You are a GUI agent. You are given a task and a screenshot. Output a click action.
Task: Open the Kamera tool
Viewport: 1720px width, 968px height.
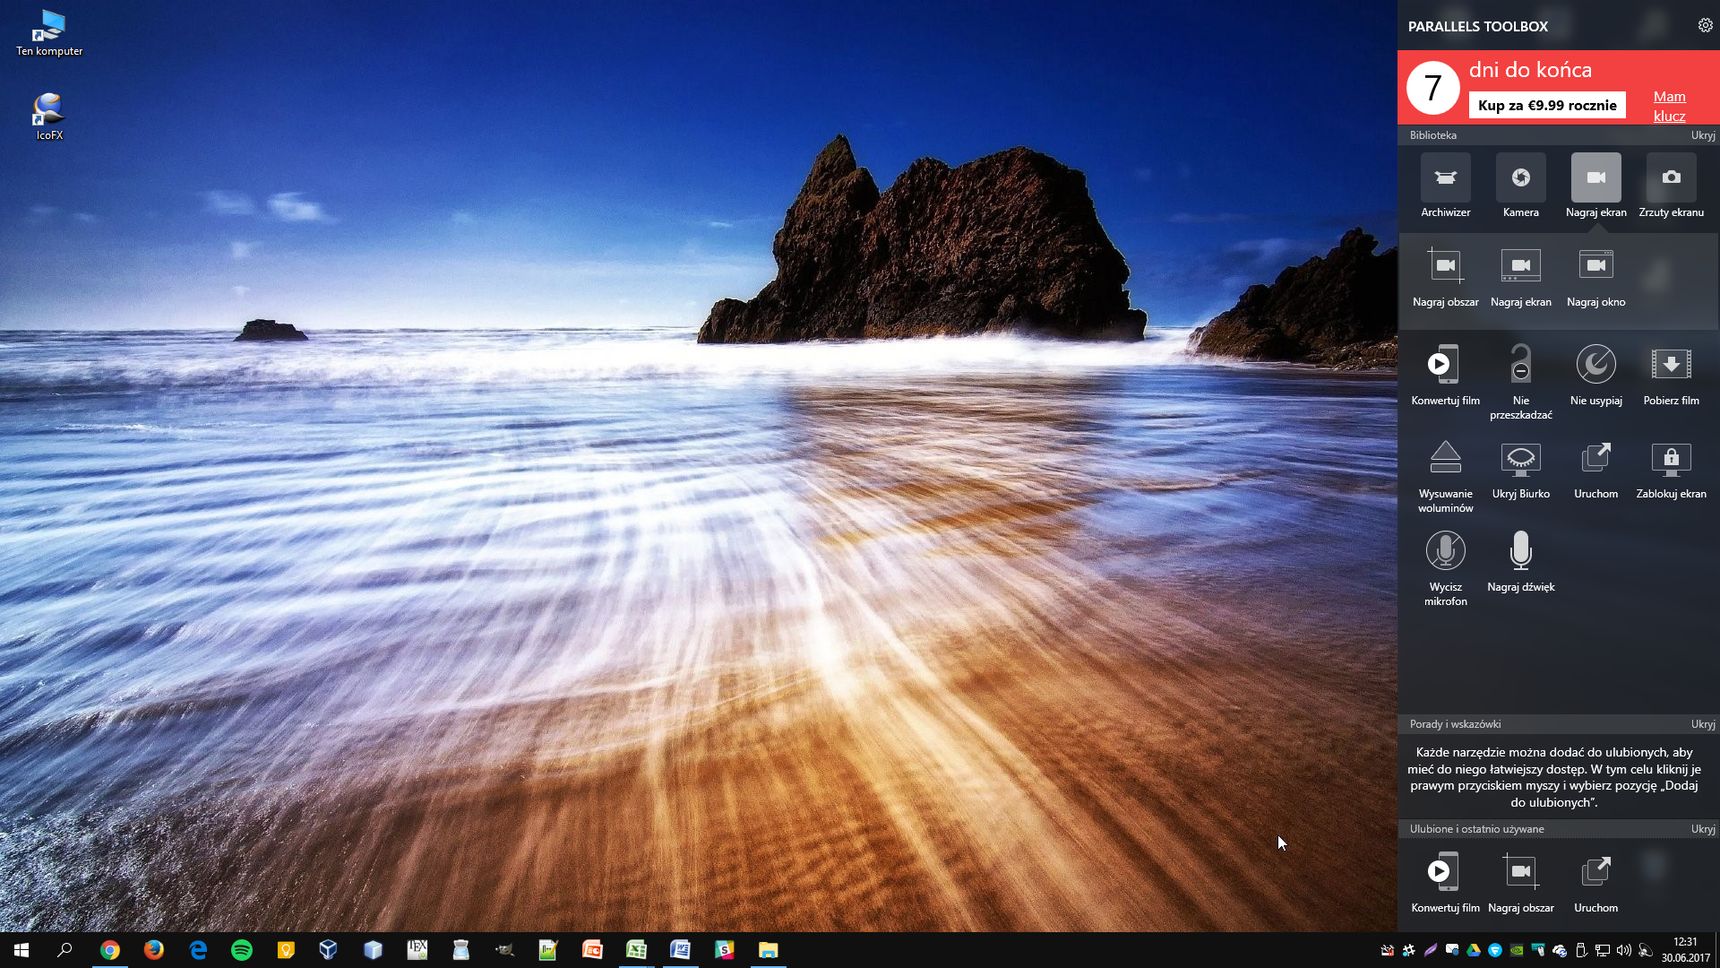(x=1521, y=187)
